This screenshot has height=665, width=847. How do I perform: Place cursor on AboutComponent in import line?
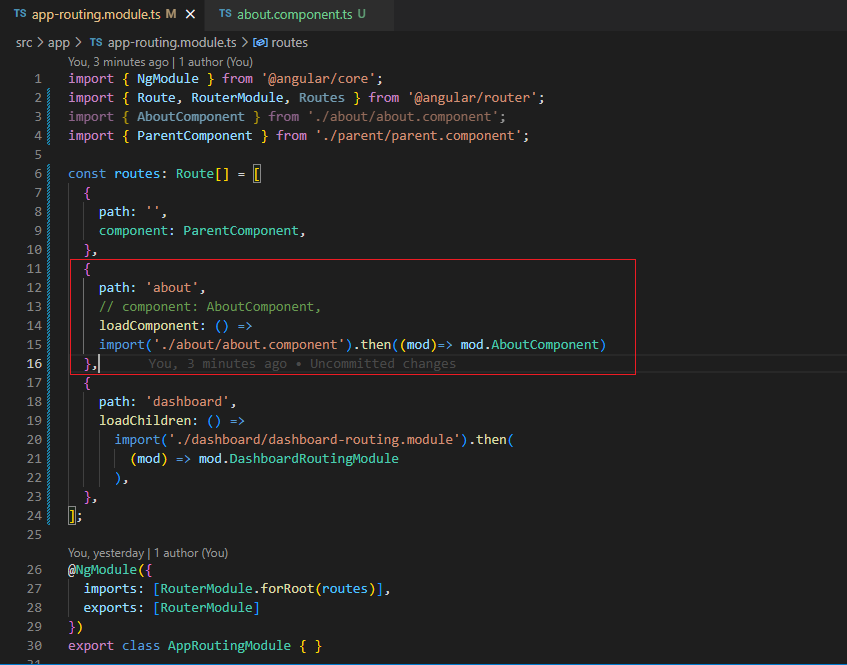190,117
